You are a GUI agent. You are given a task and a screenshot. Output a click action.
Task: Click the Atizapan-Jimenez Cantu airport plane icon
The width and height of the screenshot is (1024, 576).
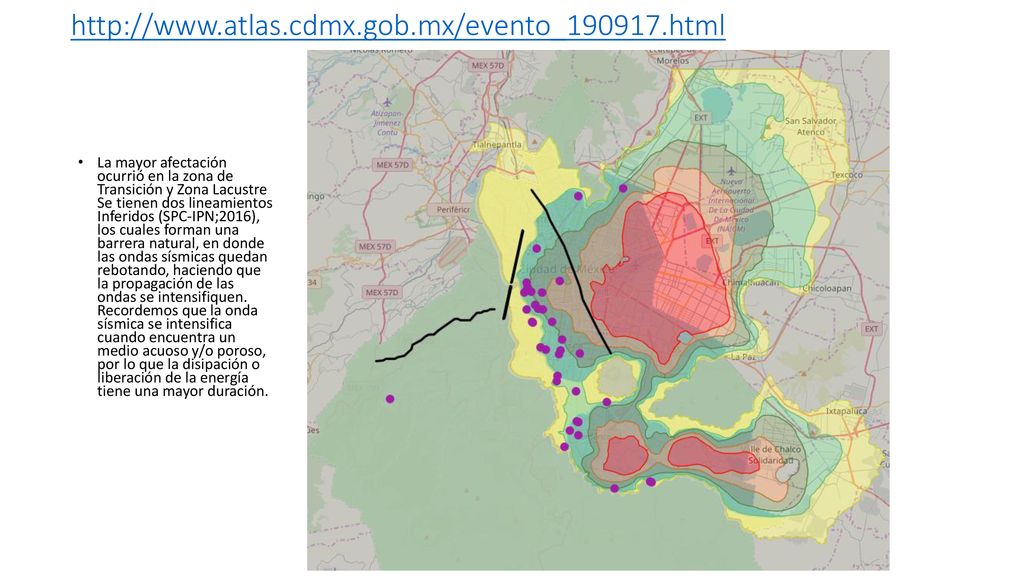click(x=387, y=103)
